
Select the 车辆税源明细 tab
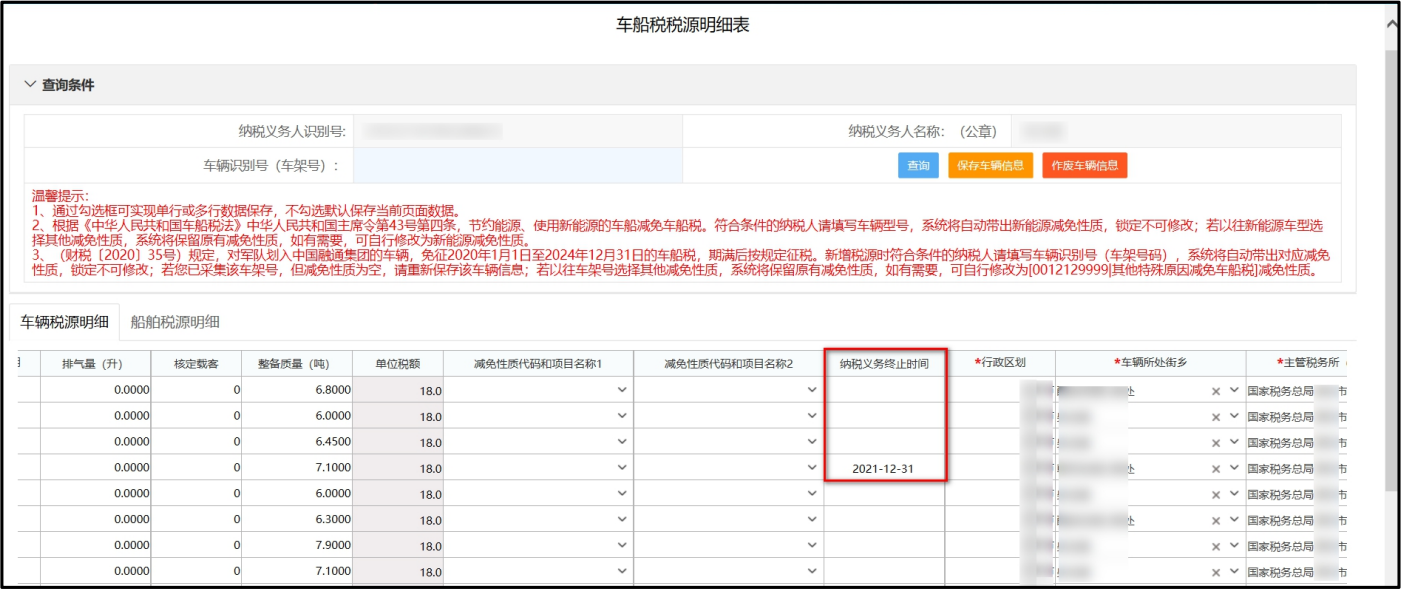click(x=65, y=322)
